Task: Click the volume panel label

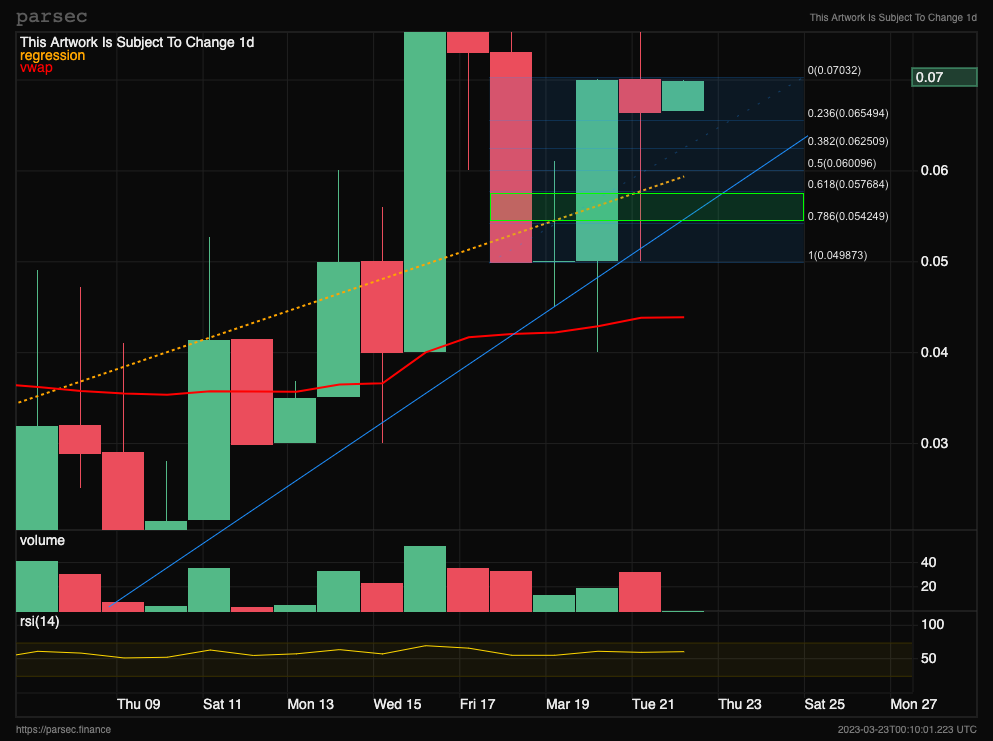Action: tap(42, 540)
